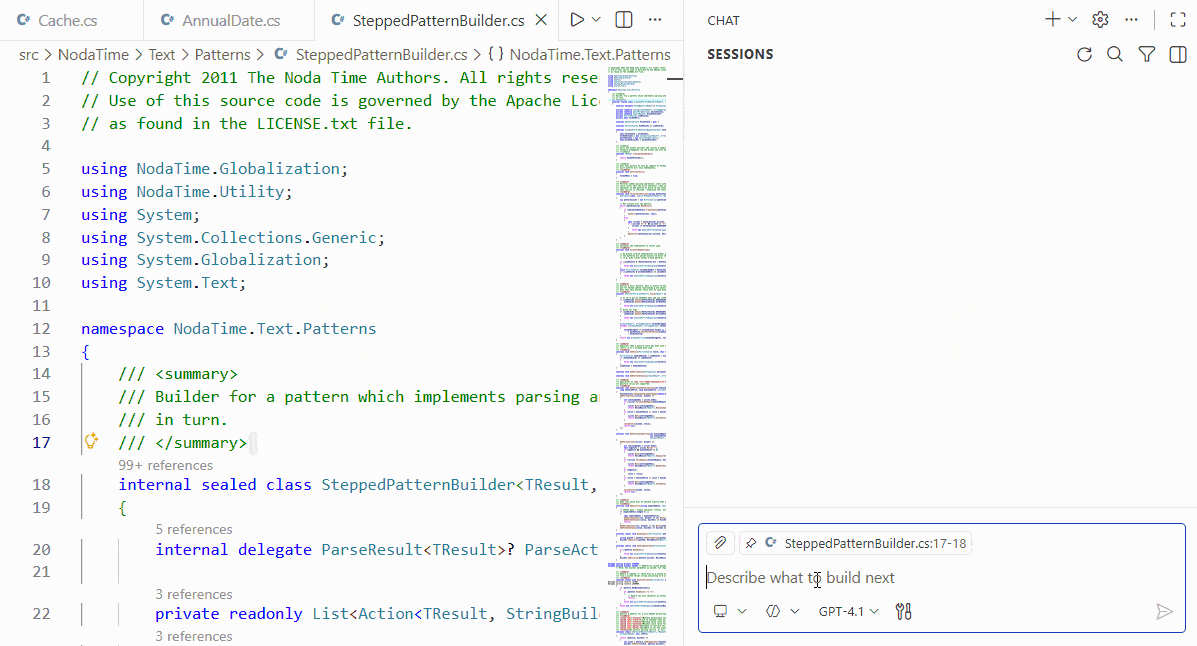1197x646 pixels.
Task: Toggle the sessions panel layout view
Action: (x=1177, y=55)
